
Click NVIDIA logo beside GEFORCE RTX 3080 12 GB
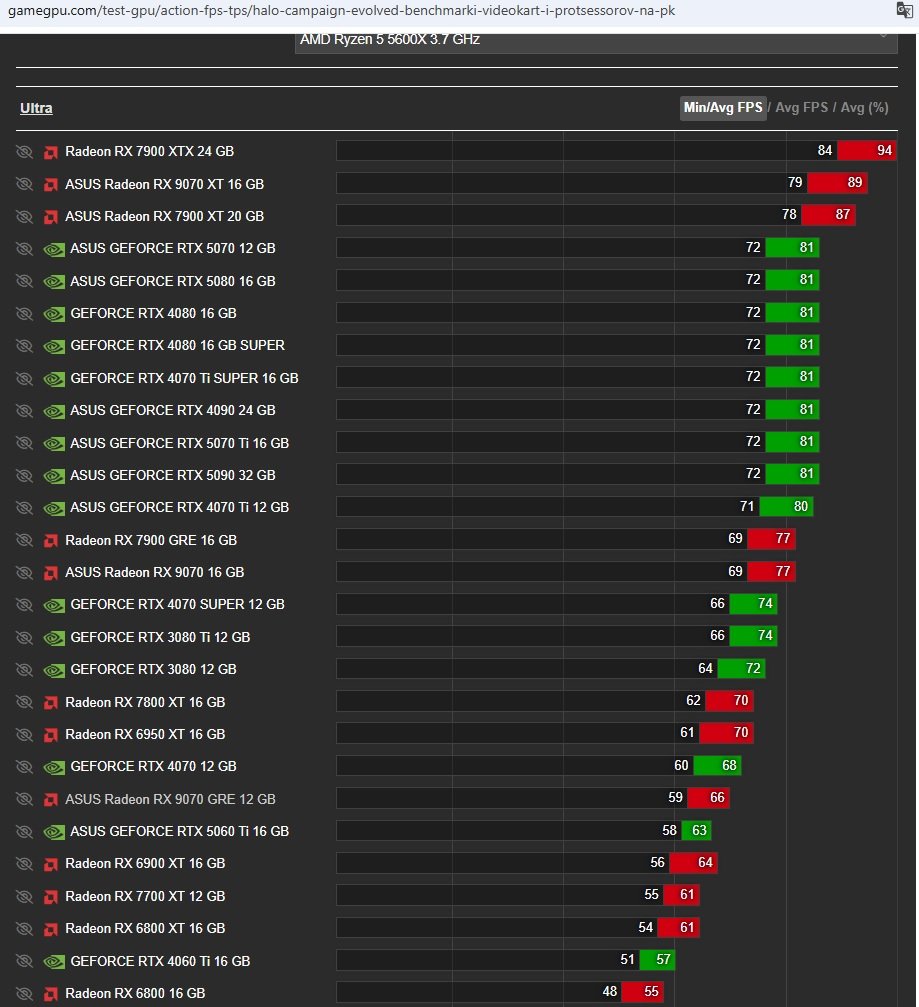pos(54,670)
